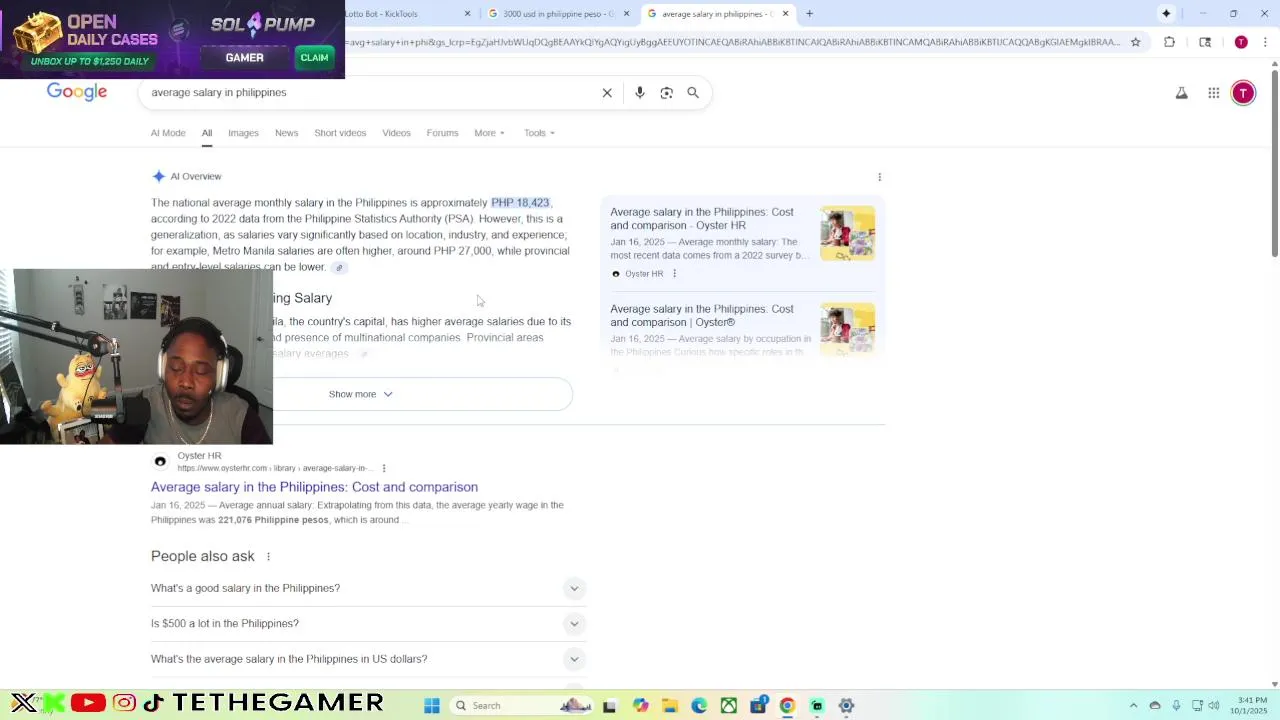Switch to Forums results tab
Screen dimensions: 1280x720
[442, 133]
